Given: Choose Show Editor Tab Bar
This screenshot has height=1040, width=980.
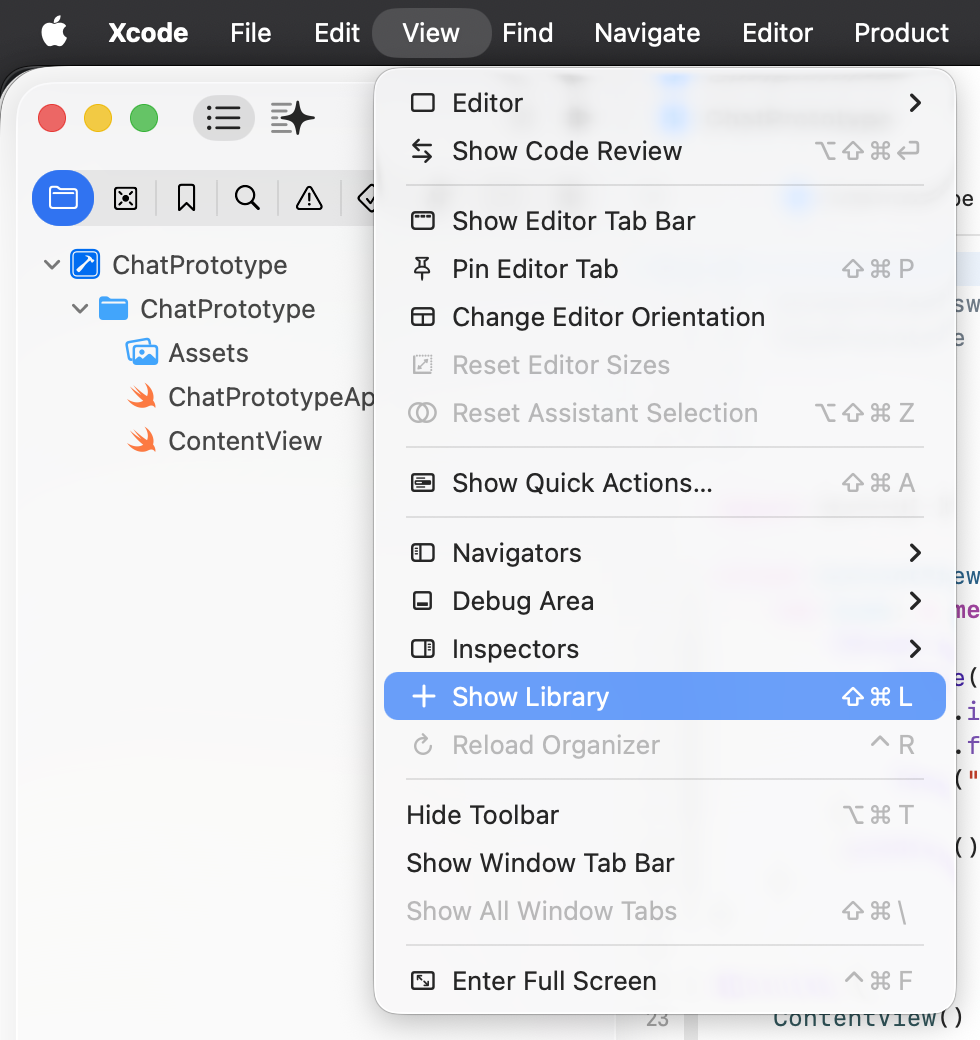Looking at the screenshot, I should pyautogui.click(x=665, y=220).
